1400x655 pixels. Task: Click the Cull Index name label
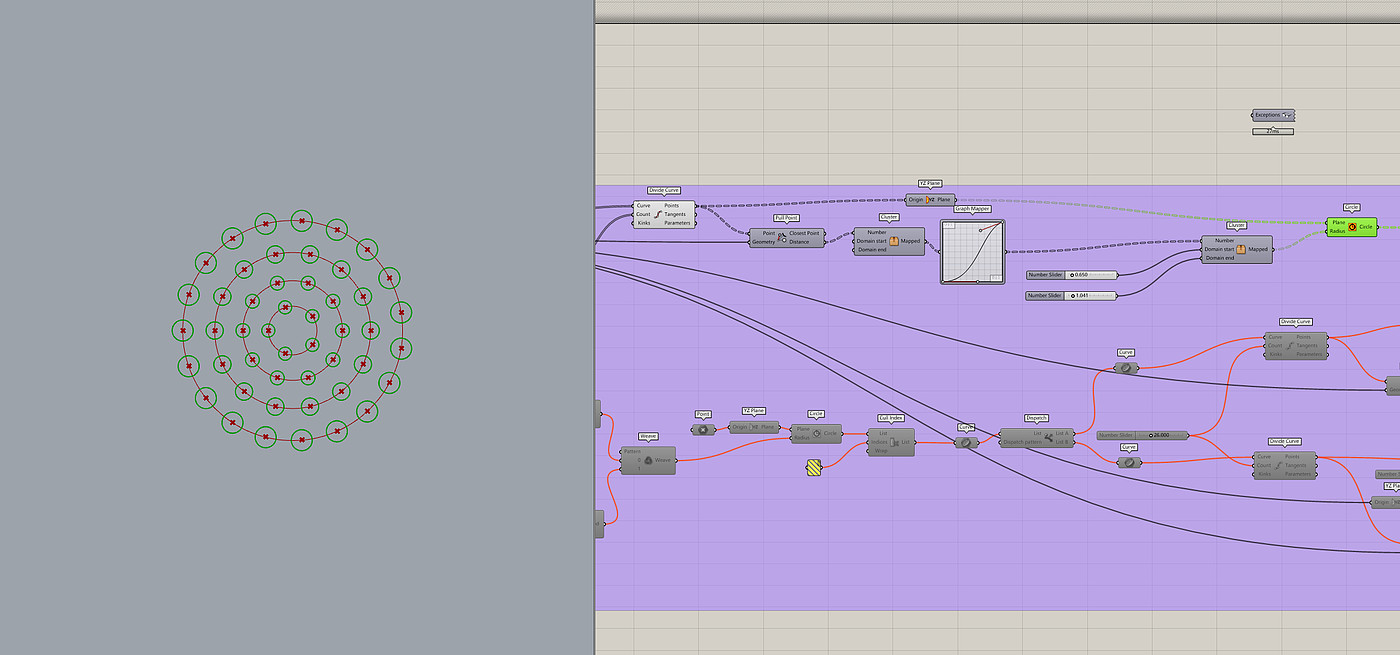[x=891, y=418]
